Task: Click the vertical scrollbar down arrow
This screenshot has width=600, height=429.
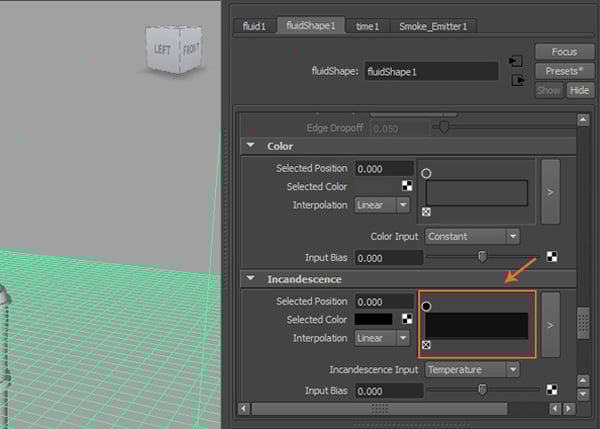Action: [x=583, y=394]
